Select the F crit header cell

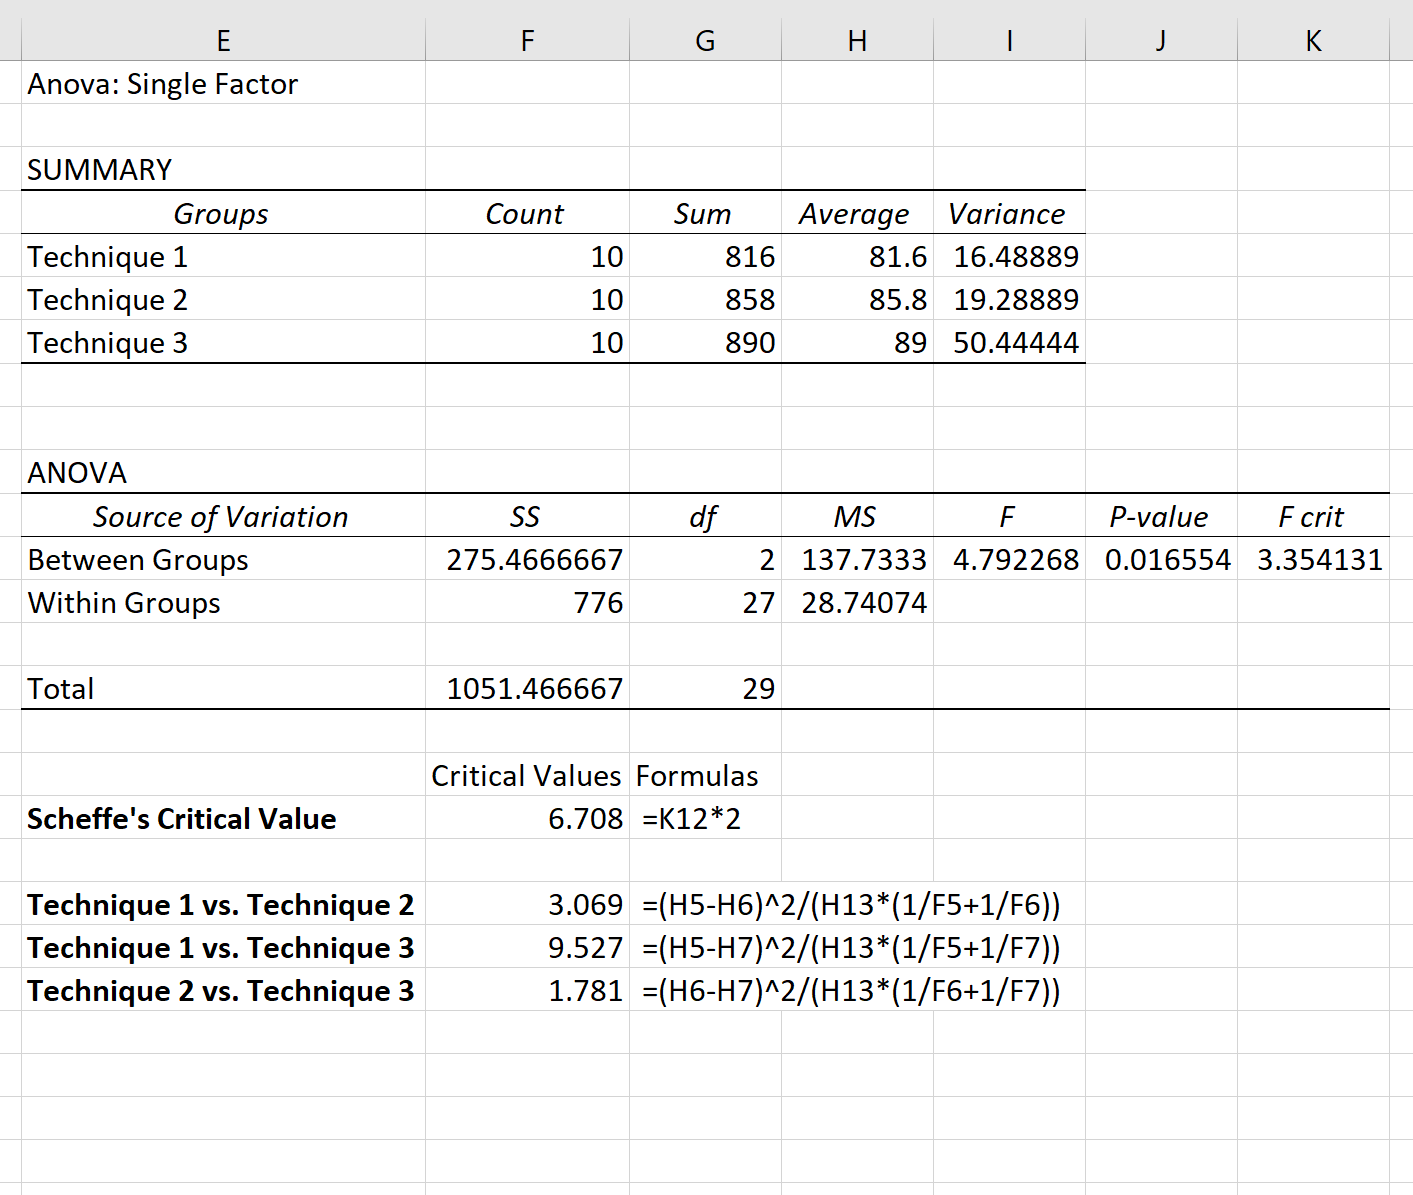pyautogui.click(x=1313, y=516)
